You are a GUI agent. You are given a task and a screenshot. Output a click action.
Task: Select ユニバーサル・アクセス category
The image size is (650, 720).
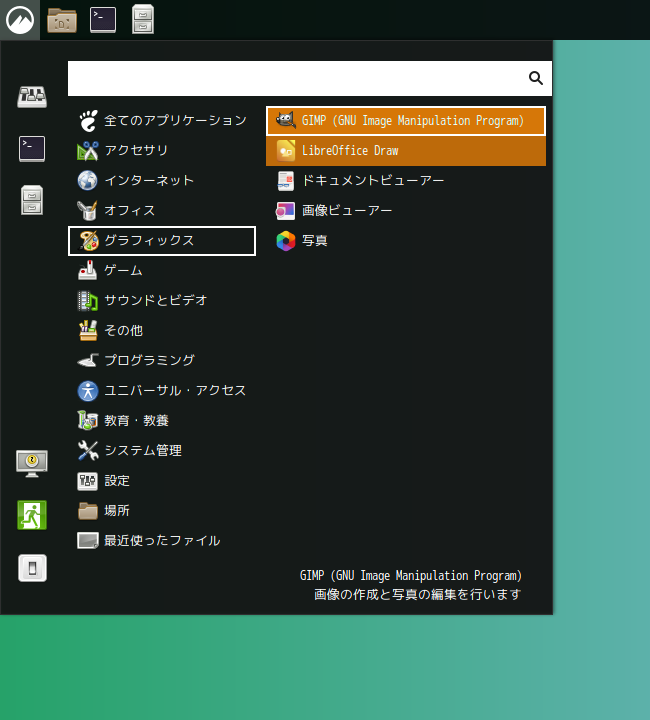[x=162, y=391]
